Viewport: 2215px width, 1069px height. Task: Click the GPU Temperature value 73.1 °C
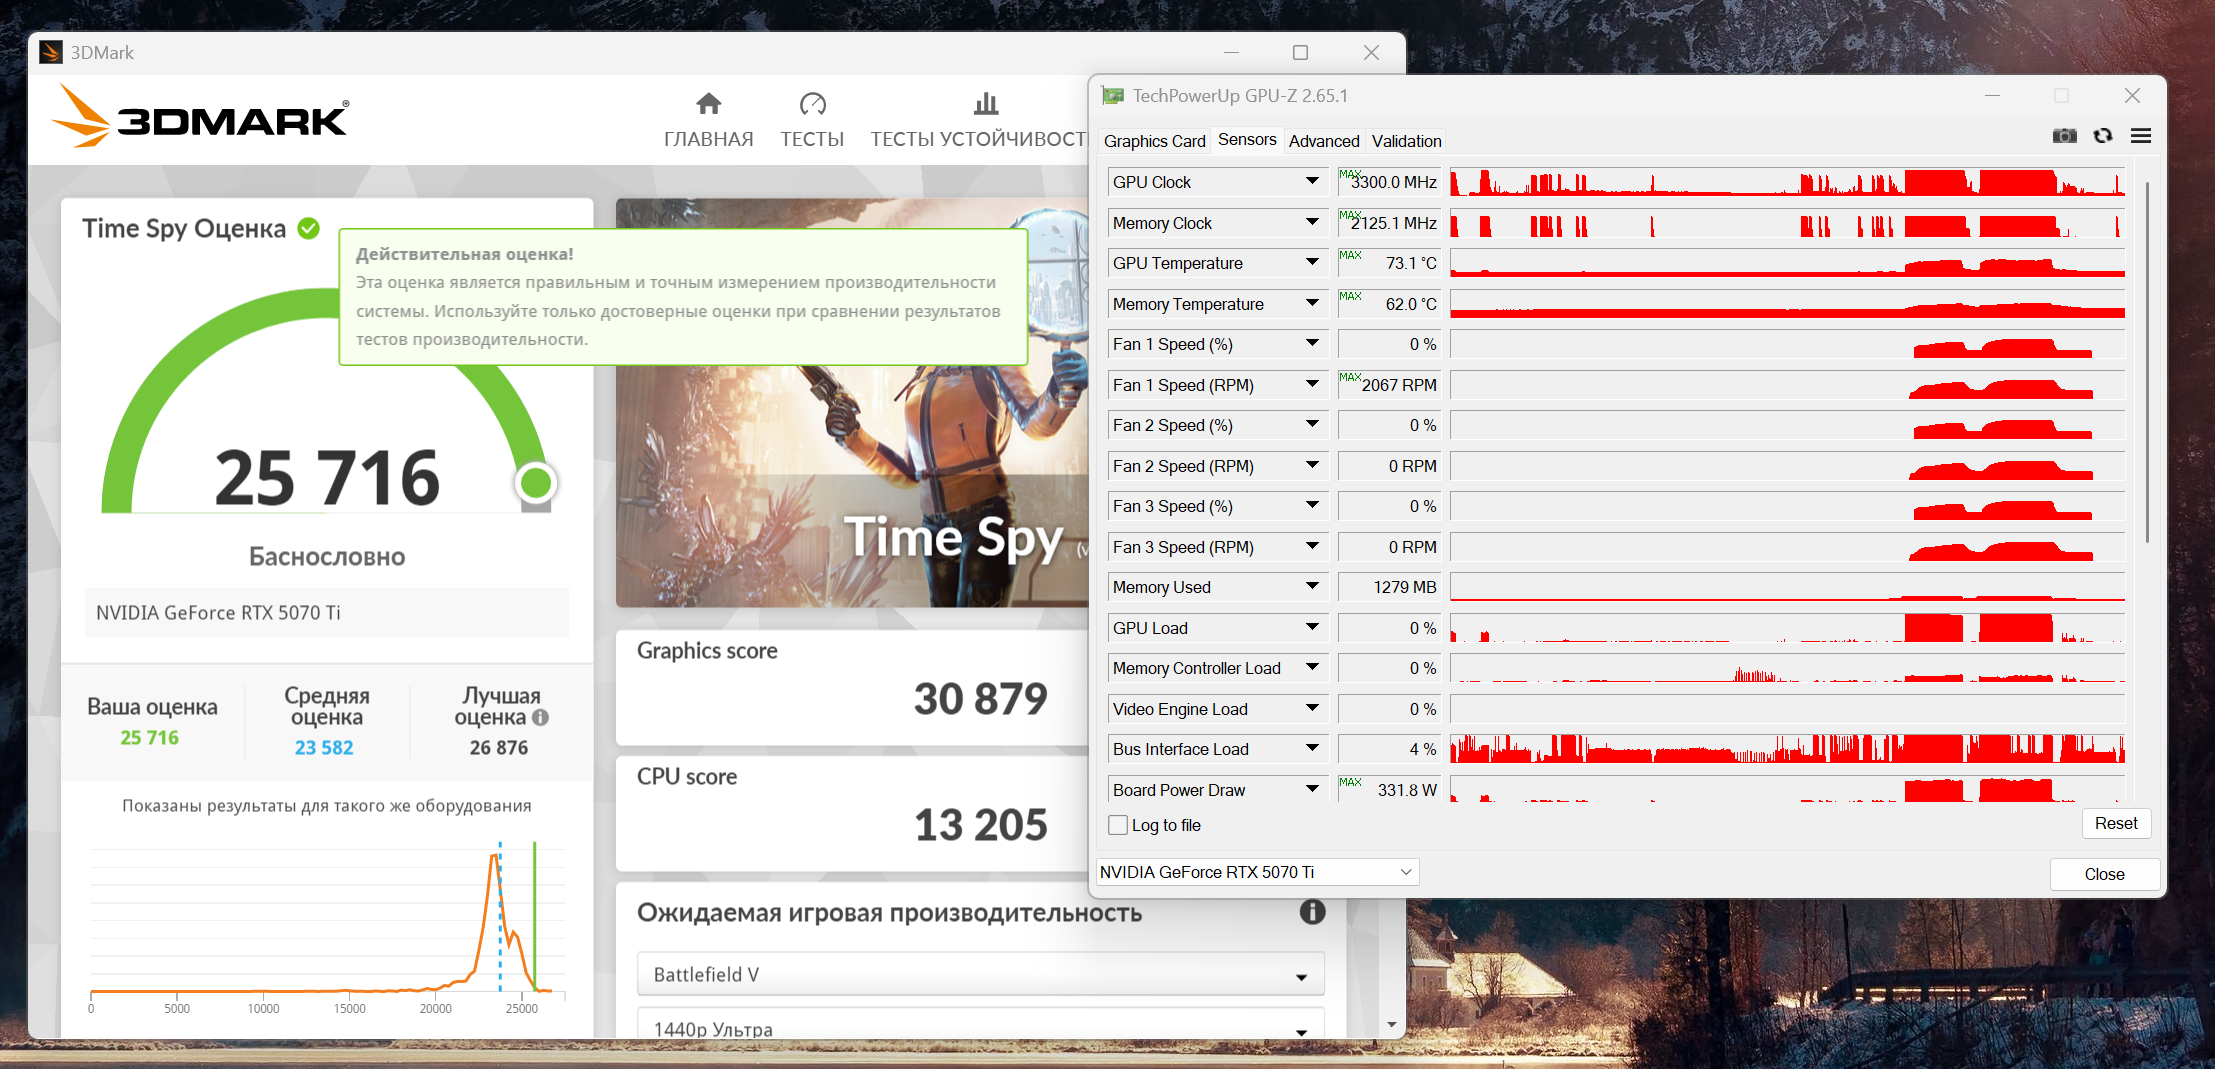click(1389, 263)
